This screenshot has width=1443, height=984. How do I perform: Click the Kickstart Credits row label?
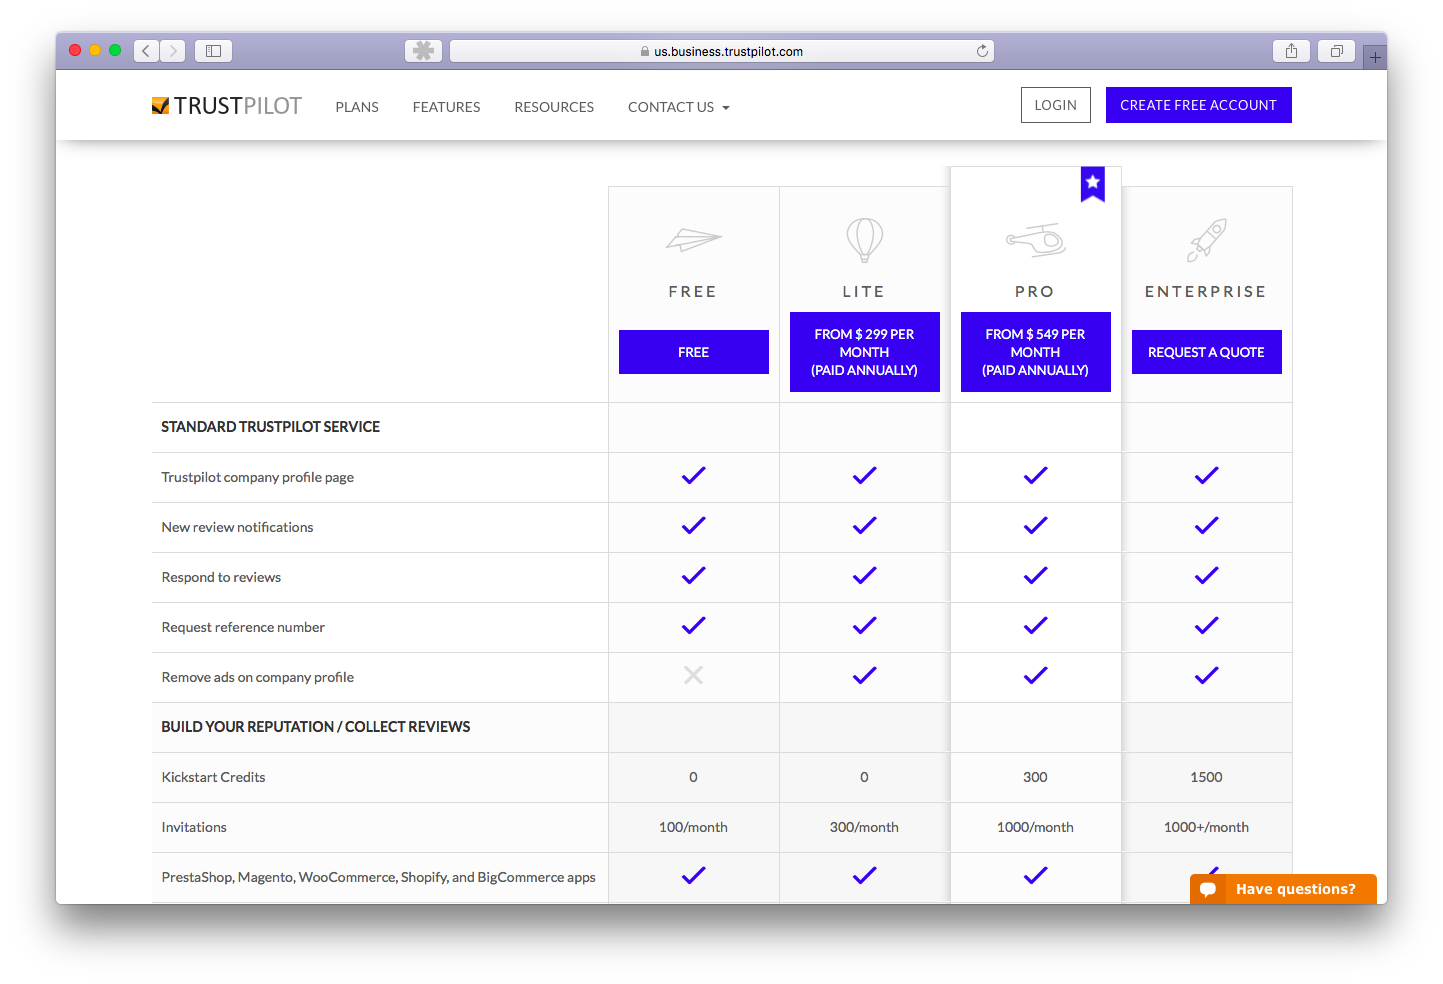[213, 777]
